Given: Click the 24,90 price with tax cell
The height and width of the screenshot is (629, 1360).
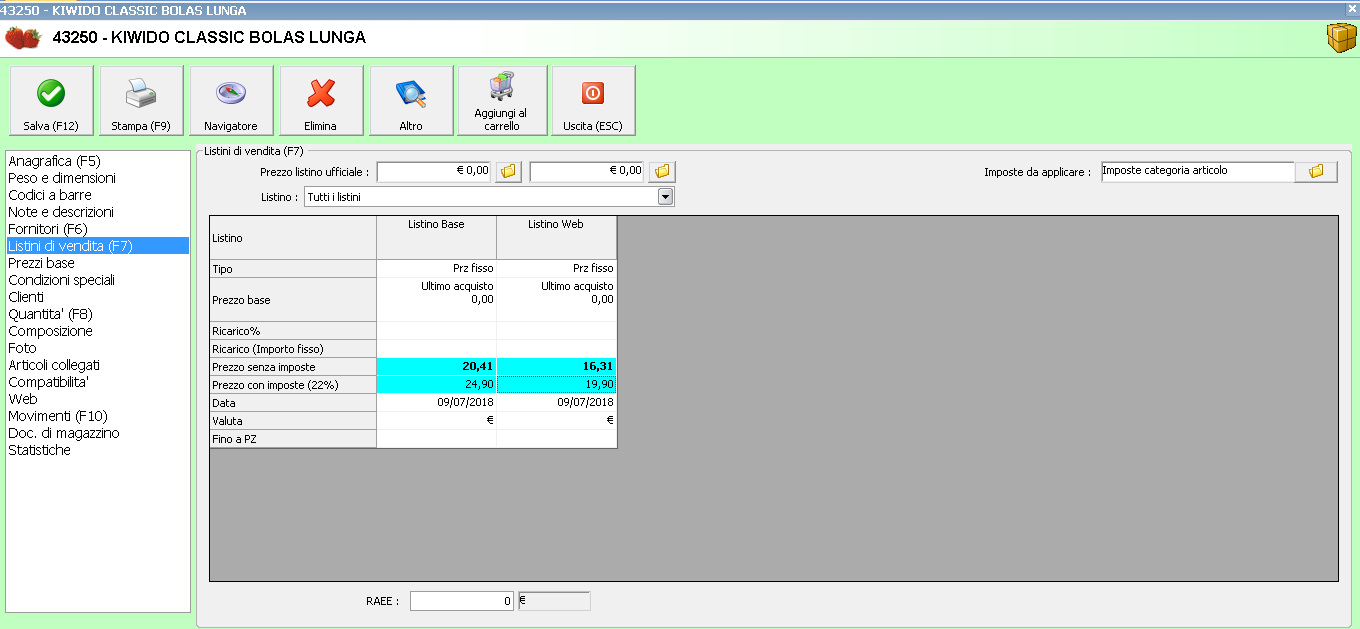Looking at the screenshot, I should point(436,384).
